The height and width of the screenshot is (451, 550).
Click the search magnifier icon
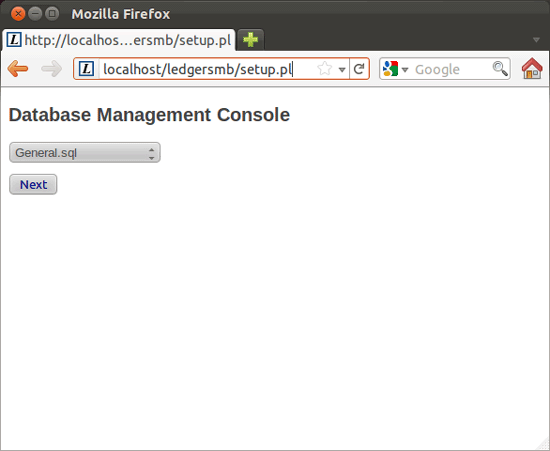(500, 69)
